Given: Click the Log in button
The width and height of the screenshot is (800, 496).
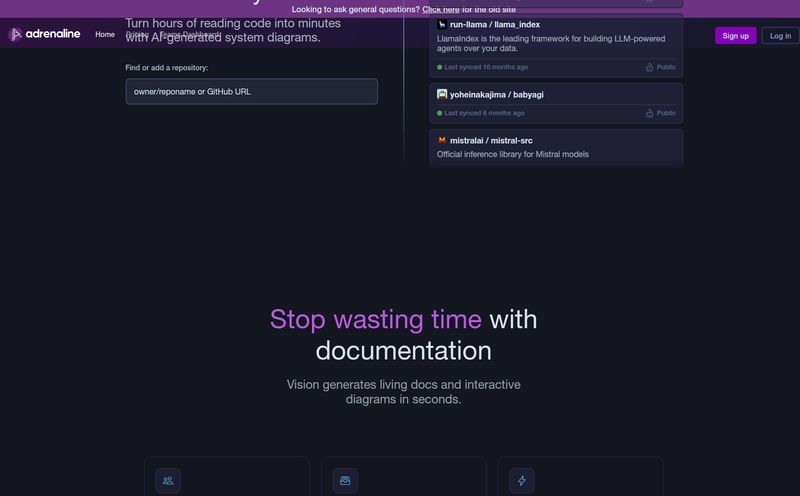Looking at the screenshot, I should [x=780, y=36].
